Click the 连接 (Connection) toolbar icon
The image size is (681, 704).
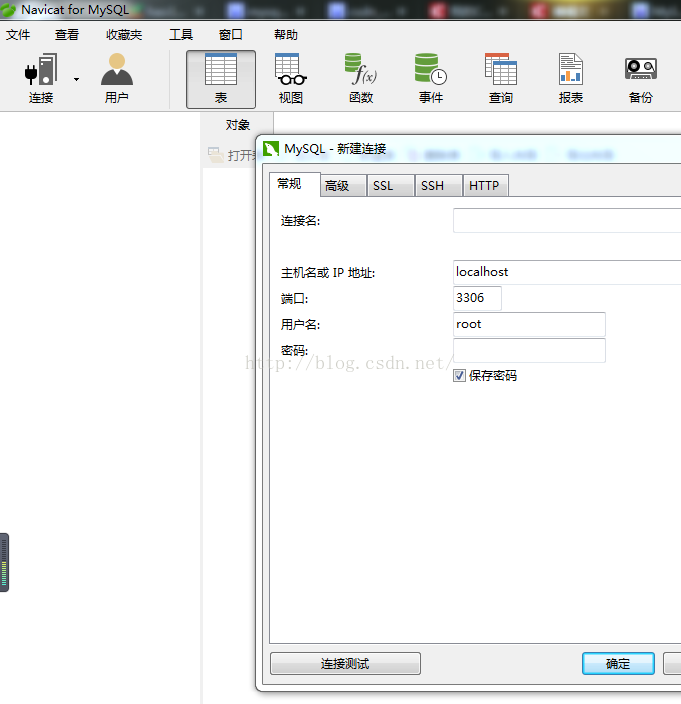[x=41, y=79]
